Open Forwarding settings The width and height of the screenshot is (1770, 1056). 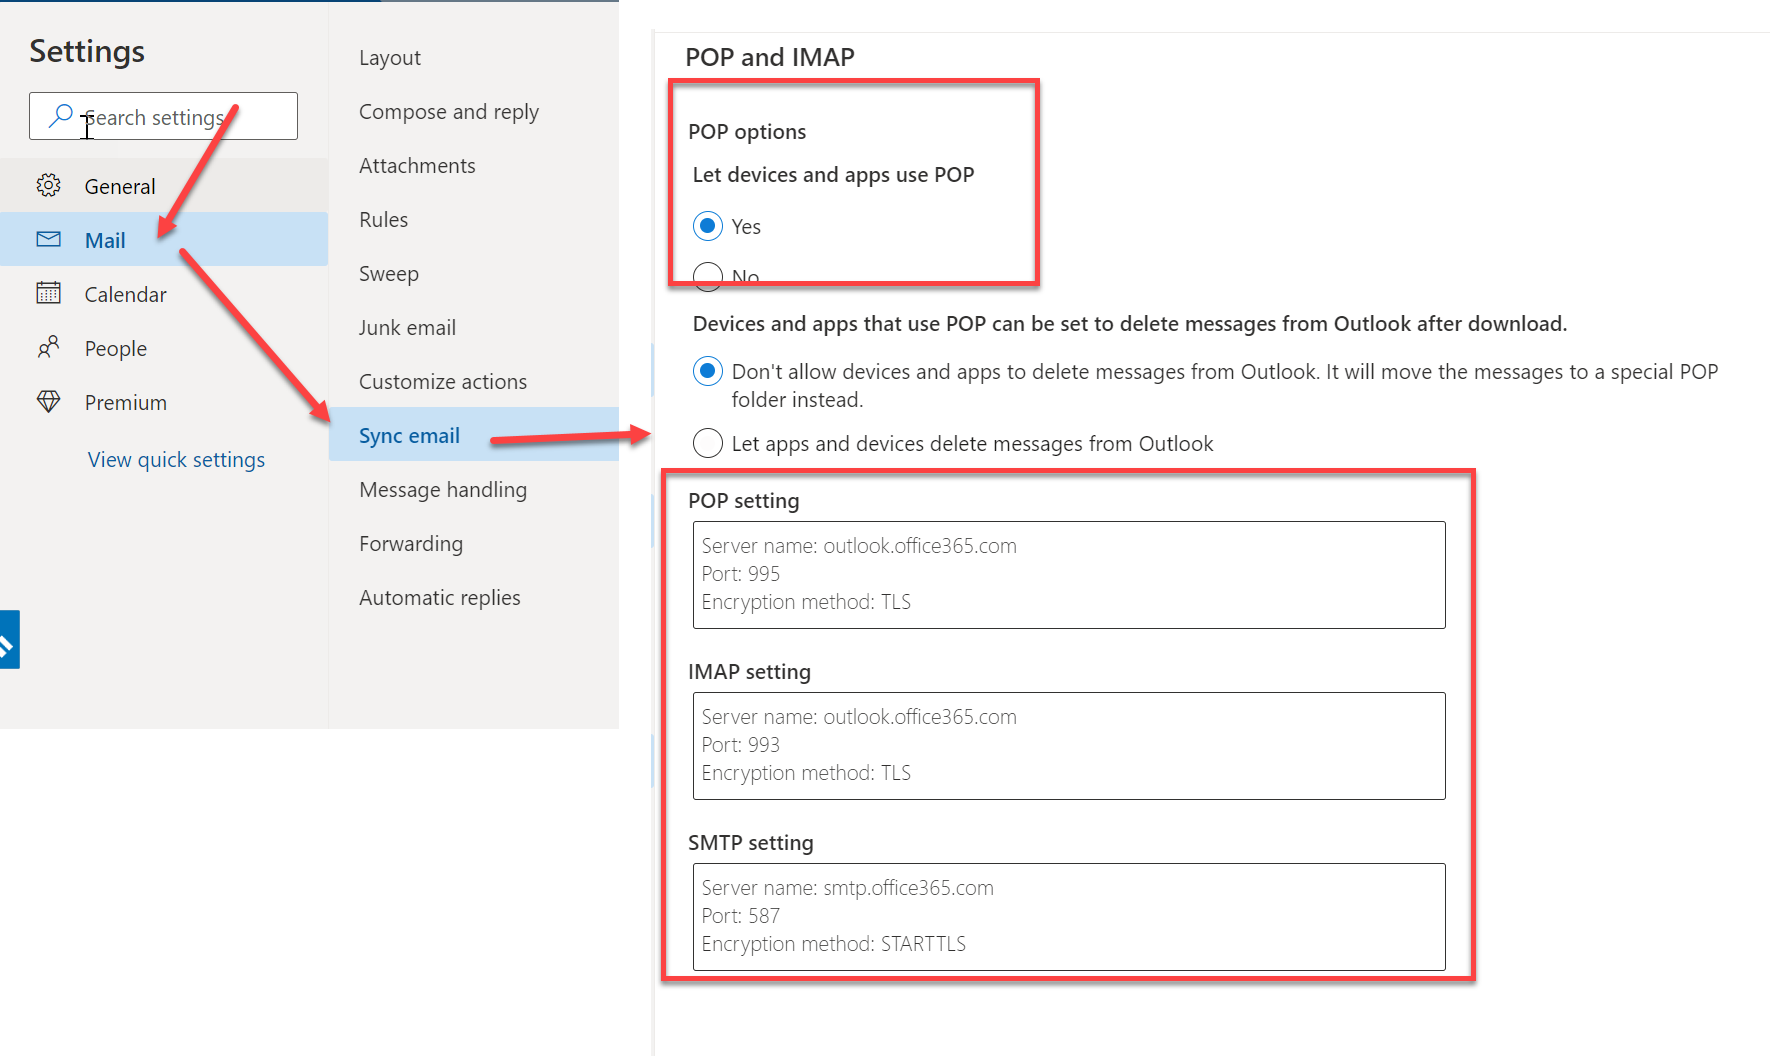coord(474,544)
